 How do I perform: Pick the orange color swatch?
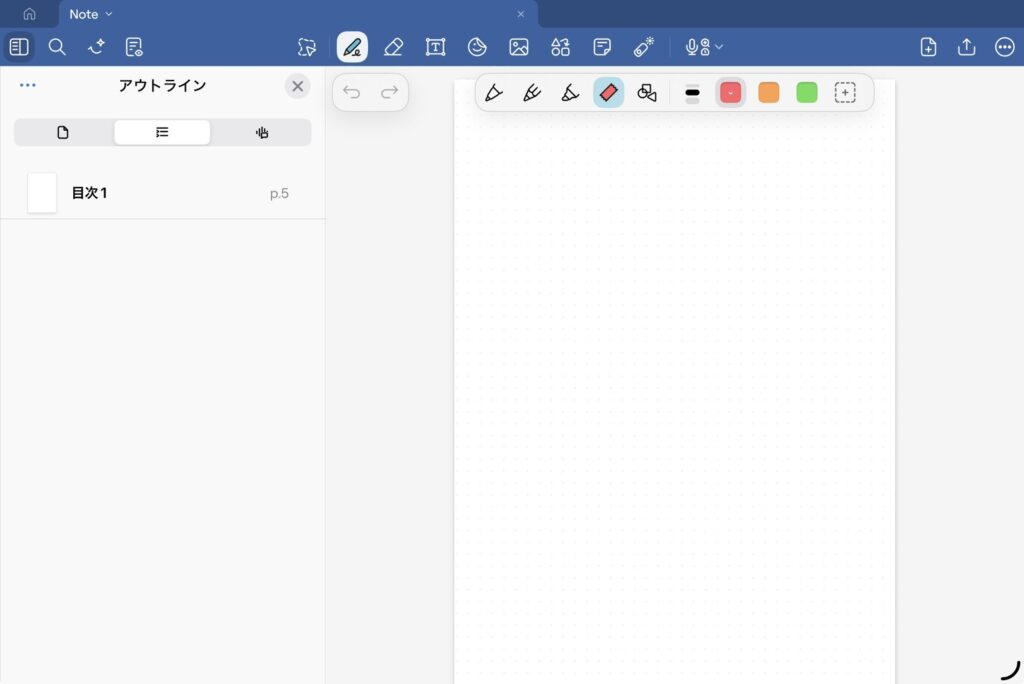(x=768, y=93)
